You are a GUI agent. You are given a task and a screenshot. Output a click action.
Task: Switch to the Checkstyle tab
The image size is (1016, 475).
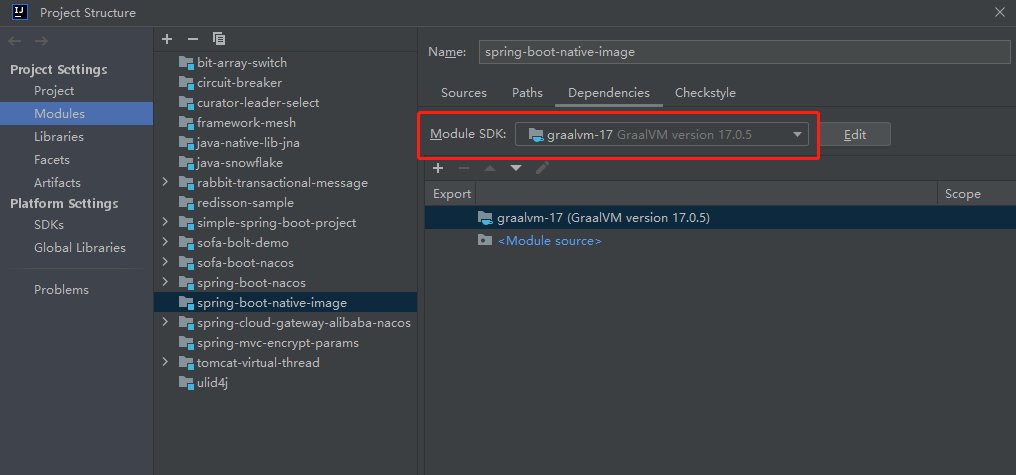[x=706, y=93]
